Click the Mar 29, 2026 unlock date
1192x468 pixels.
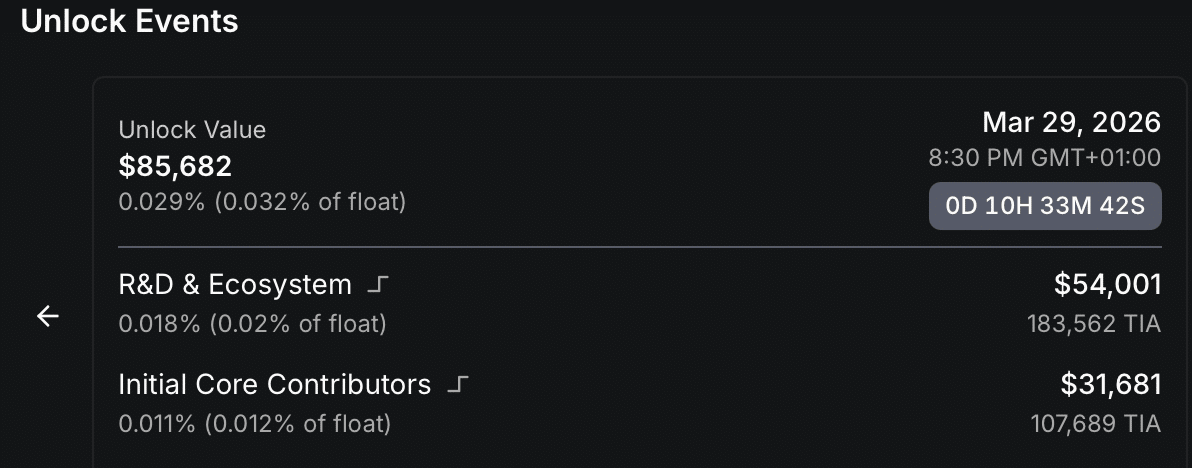coord(1071,123)
